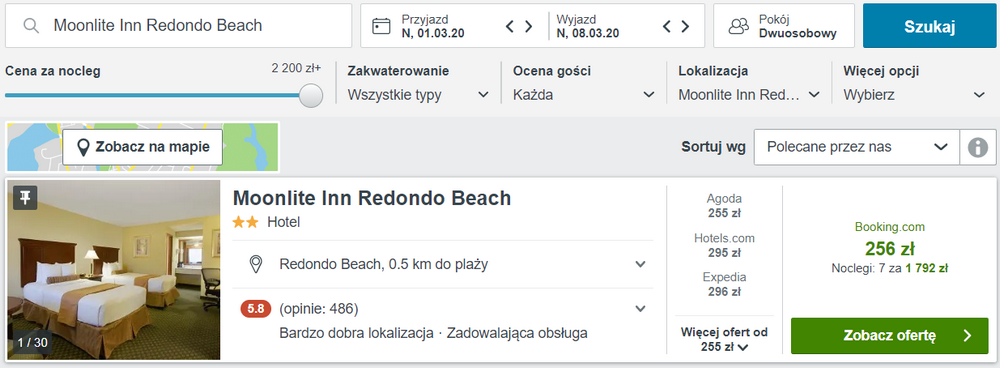Open Zobacz na mapie map view
This screenshot has height=368, width=1000.
[142, 147]
